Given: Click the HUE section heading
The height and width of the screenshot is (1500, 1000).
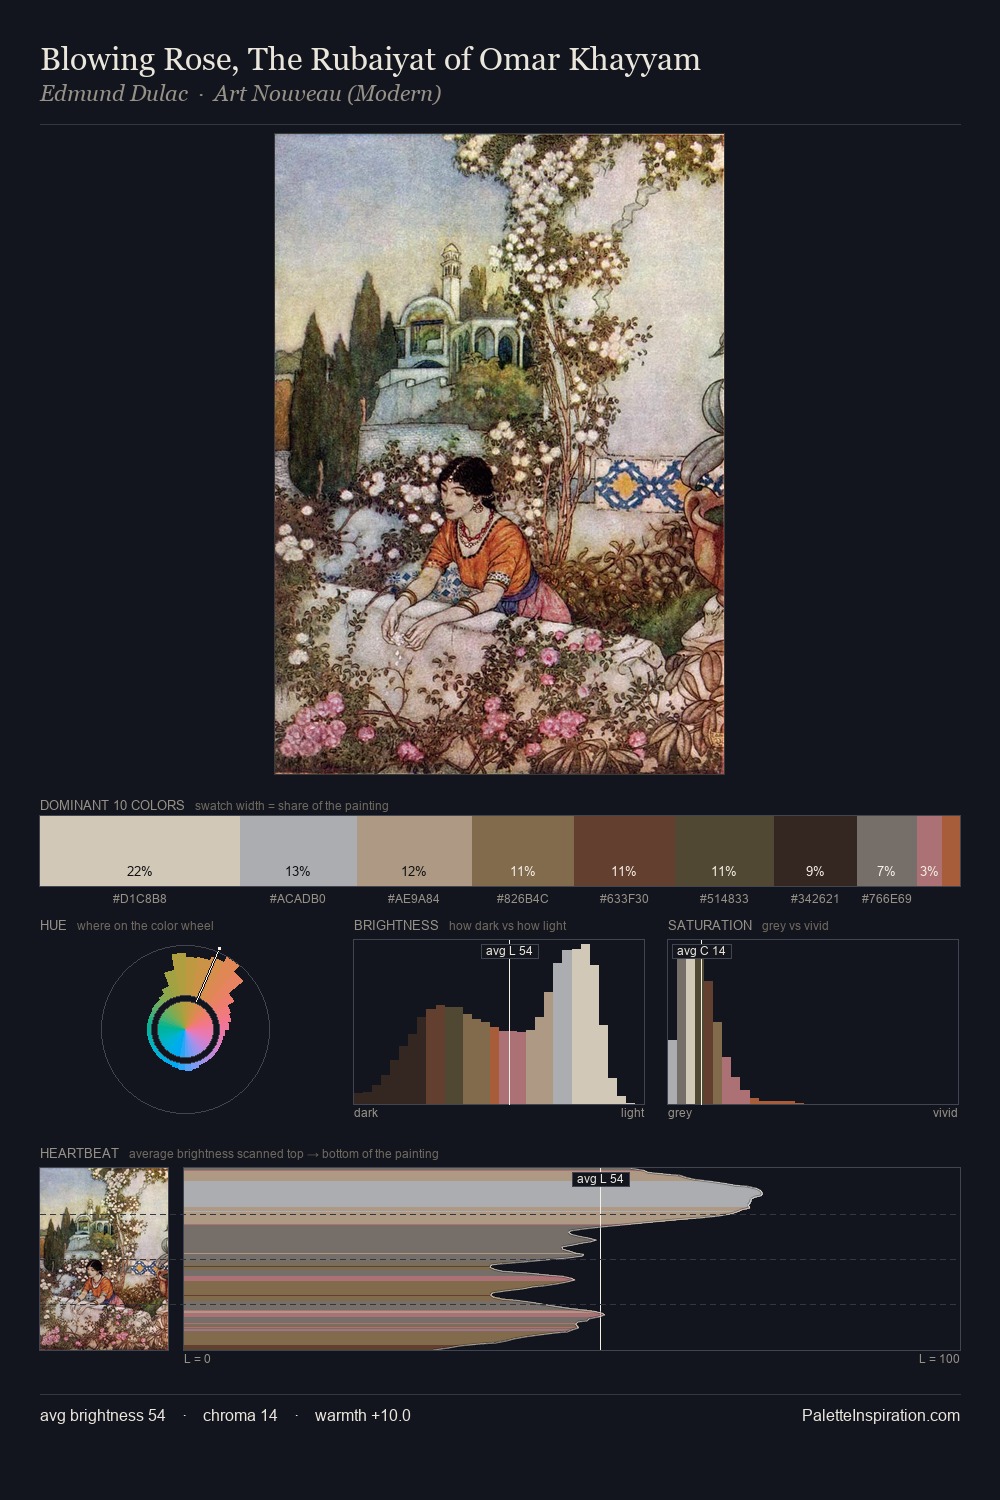Looking at the screenshot, I should point(53,925).
